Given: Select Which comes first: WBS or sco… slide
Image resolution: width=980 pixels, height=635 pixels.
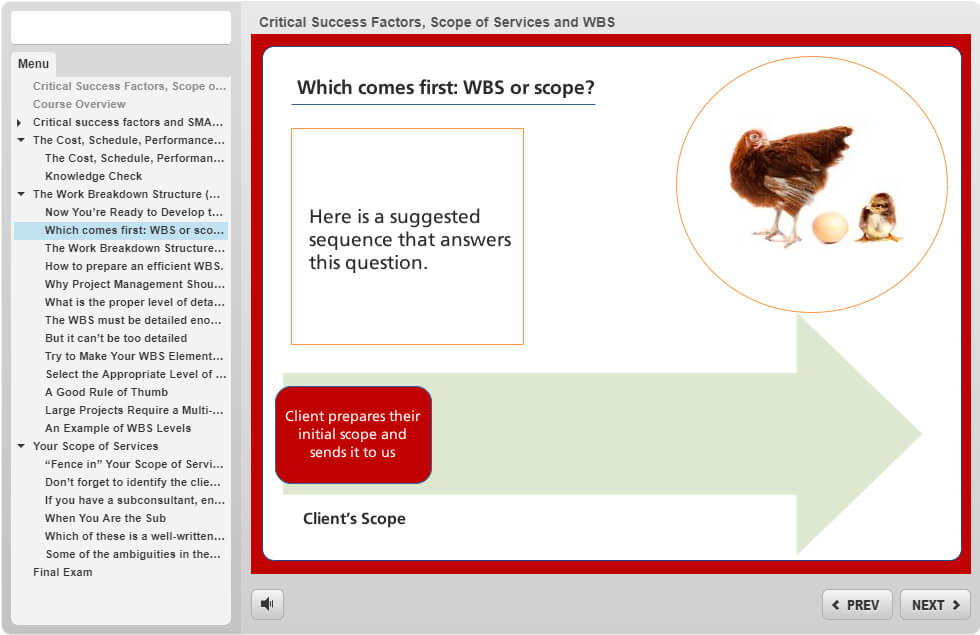Looking at the screenshot, I should (121, 231).
